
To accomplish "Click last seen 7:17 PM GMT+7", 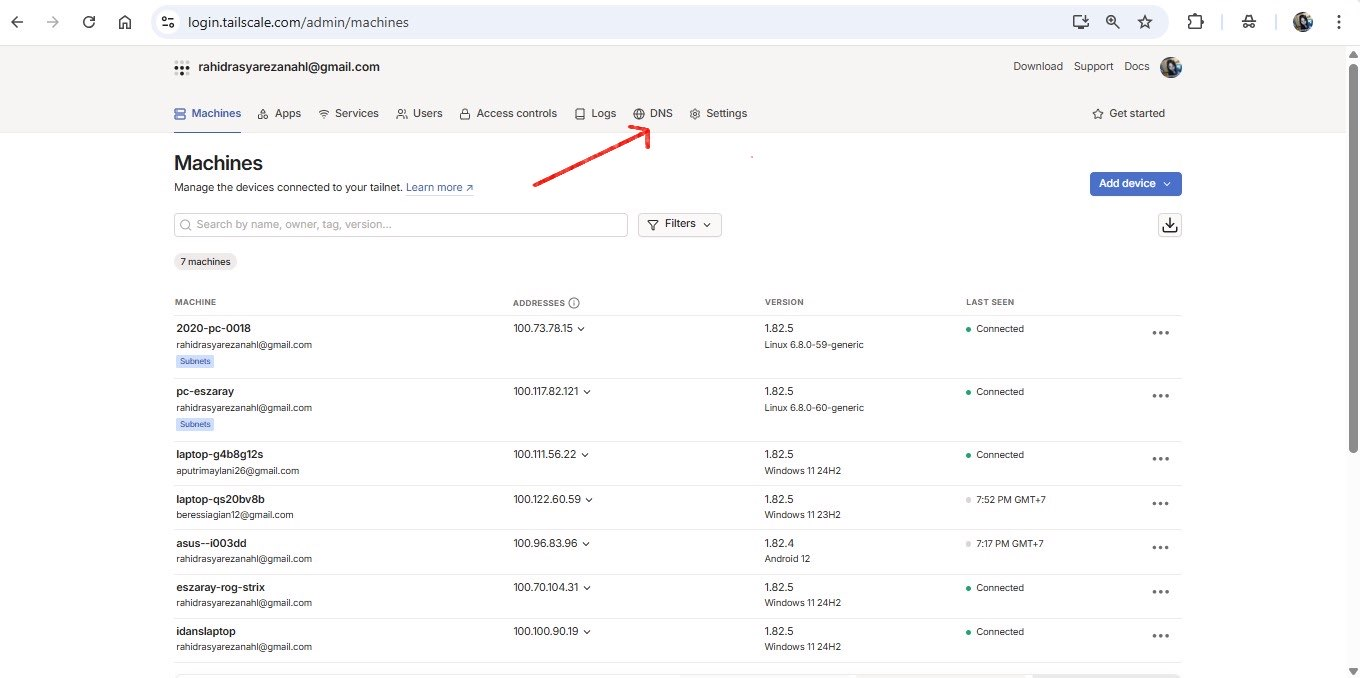I will 1011,544.
